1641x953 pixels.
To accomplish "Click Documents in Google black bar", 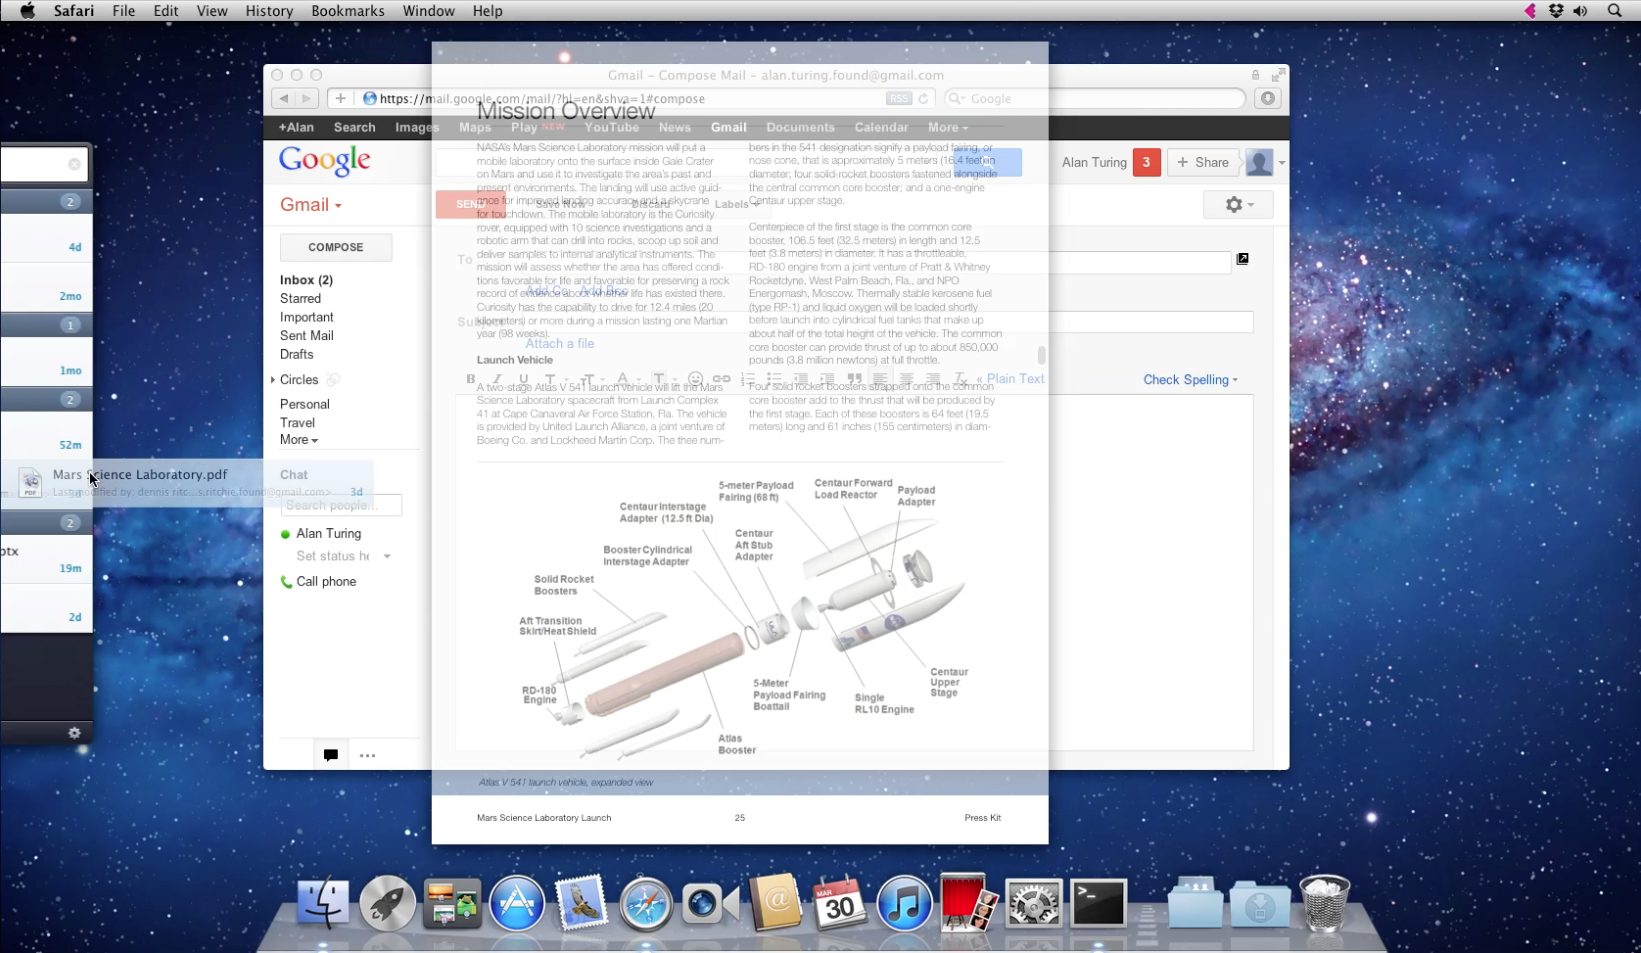I will (x=800, y=128).
